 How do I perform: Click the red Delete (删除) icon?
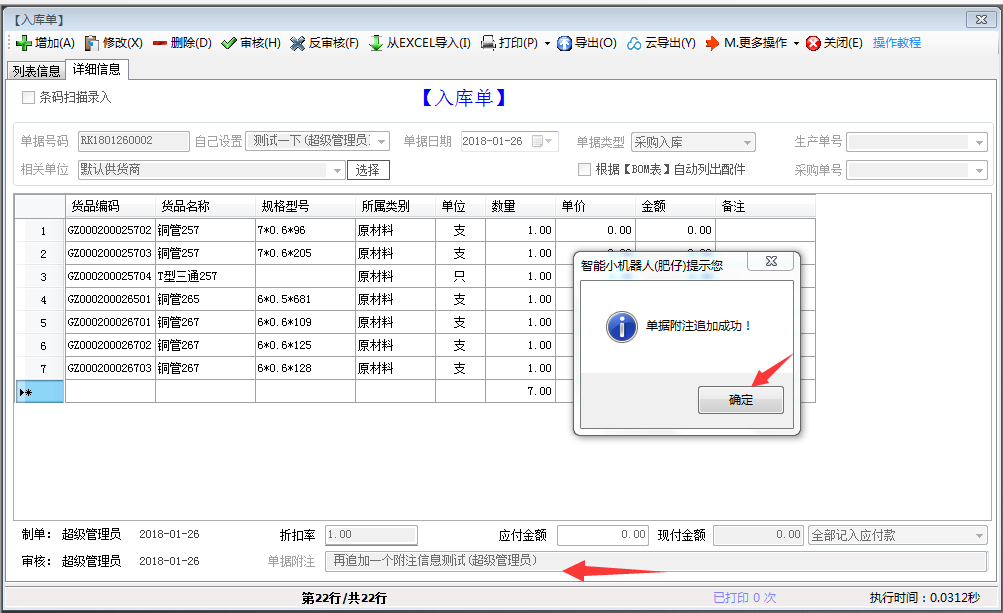(160, 43)
